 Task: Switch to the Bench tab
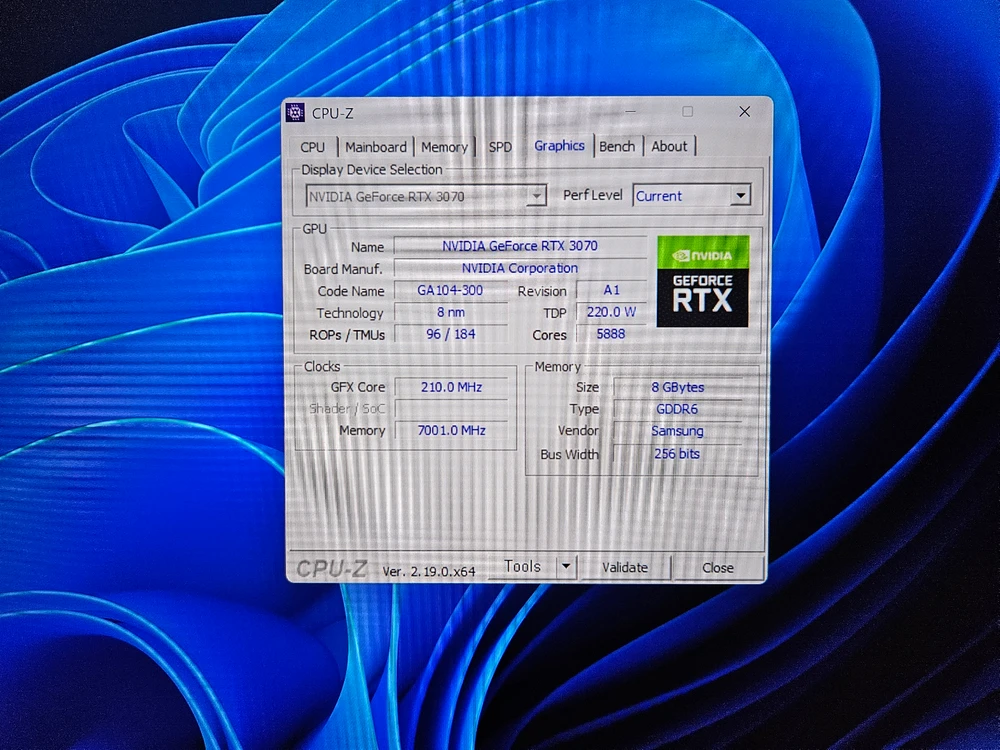click(x=617, y=147)
